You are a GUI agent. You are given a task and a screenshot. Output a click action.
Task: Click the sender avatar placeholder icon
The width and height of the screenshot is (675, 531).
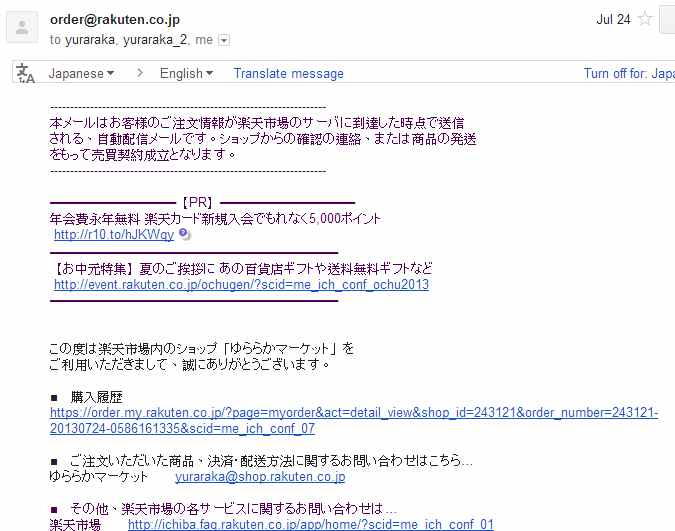tap(22, 28)
